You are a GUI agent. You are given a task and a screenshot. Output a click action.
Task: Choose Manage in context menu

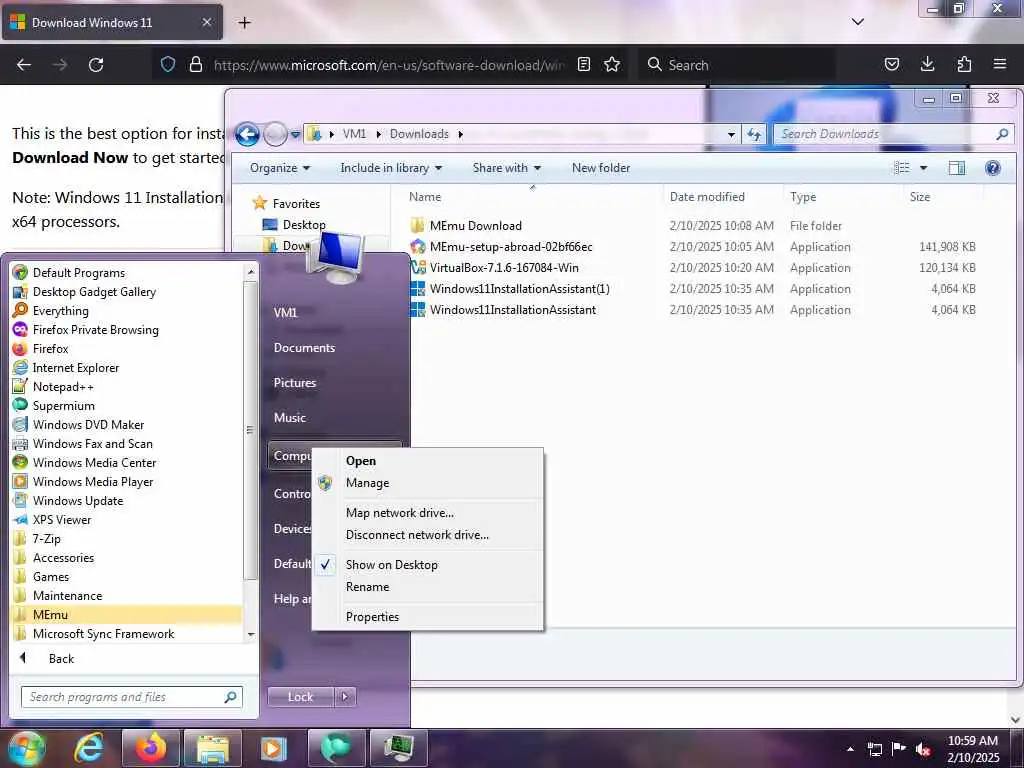[x=367, y=483]
